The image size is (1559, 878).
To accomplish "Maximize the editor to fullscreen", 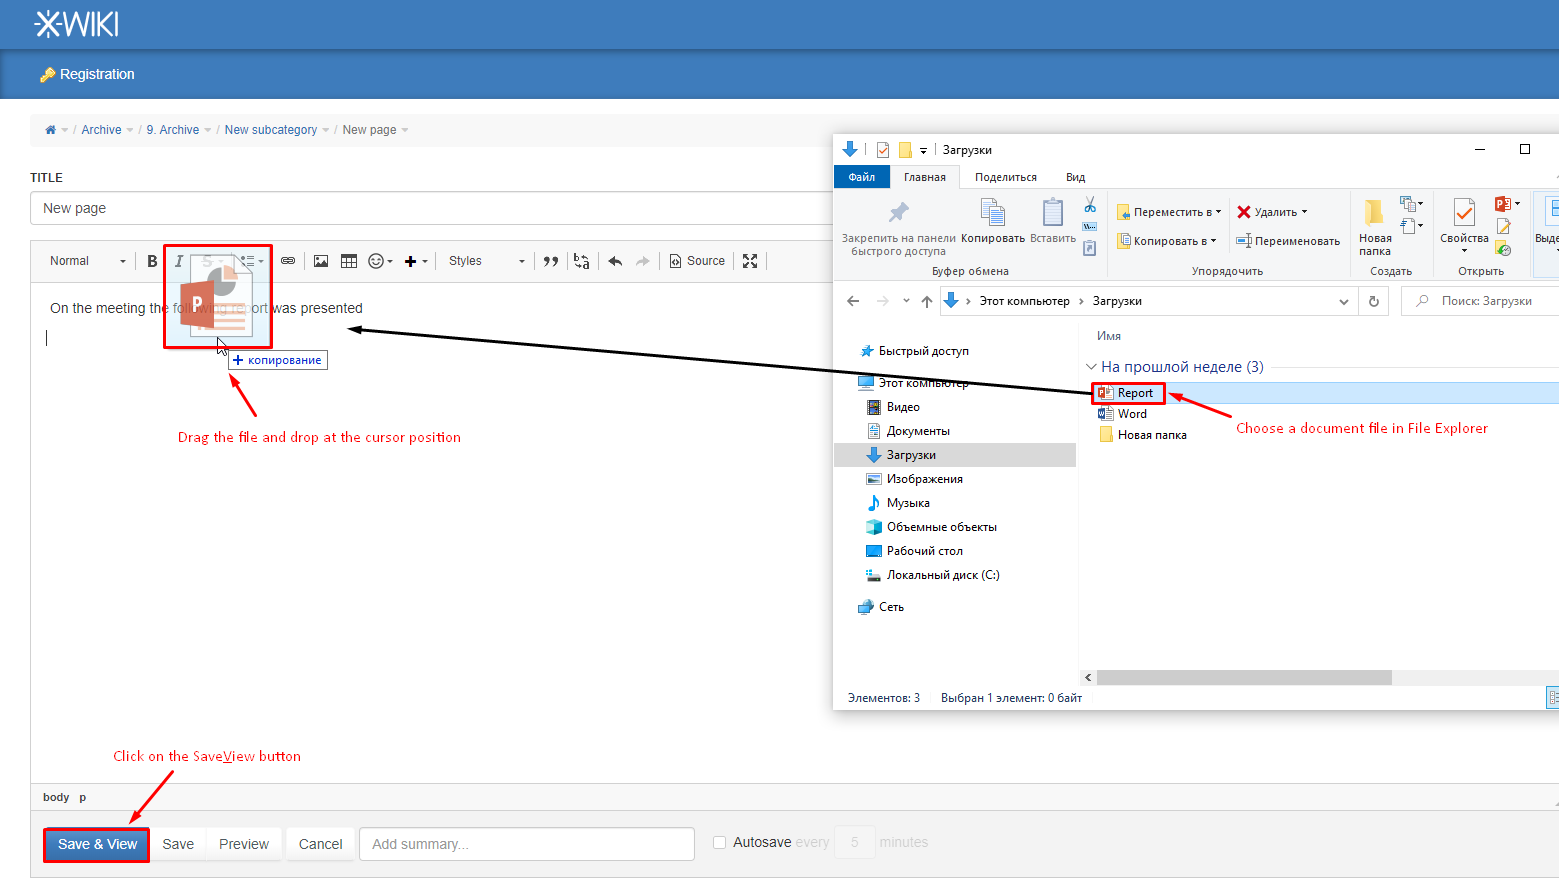I will (750, 261).
